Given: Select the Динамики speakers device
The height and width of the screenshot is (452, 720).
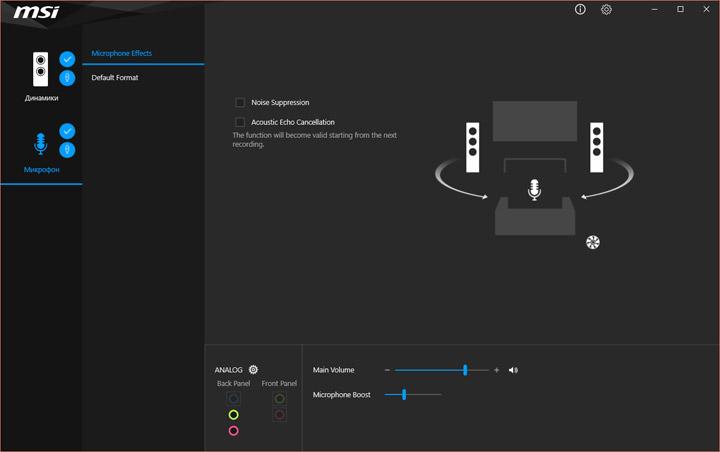Looking at the screenshot, I should (40, 72).
